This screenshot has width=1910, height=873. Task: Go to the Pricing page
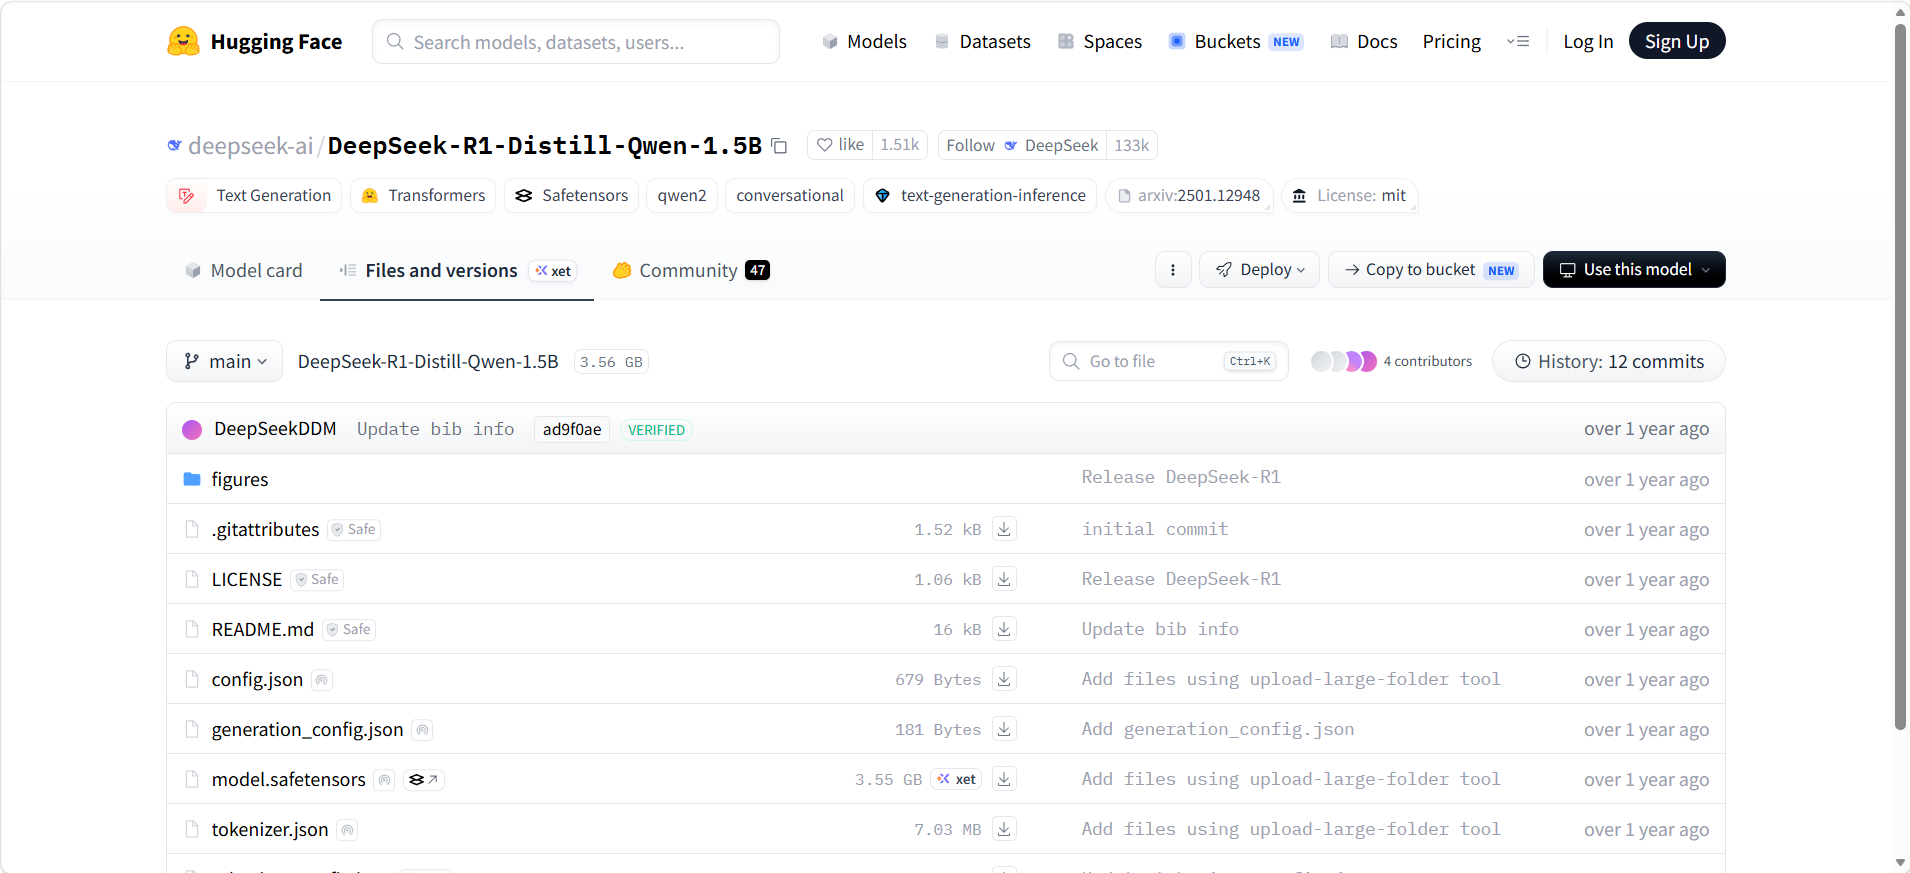coord(1452,41)
